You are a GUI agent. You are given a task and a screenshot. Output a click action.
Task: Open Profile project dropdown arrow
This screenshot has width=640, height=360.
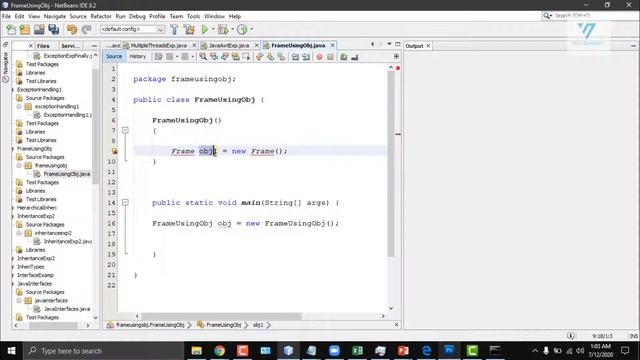(251, 29)
